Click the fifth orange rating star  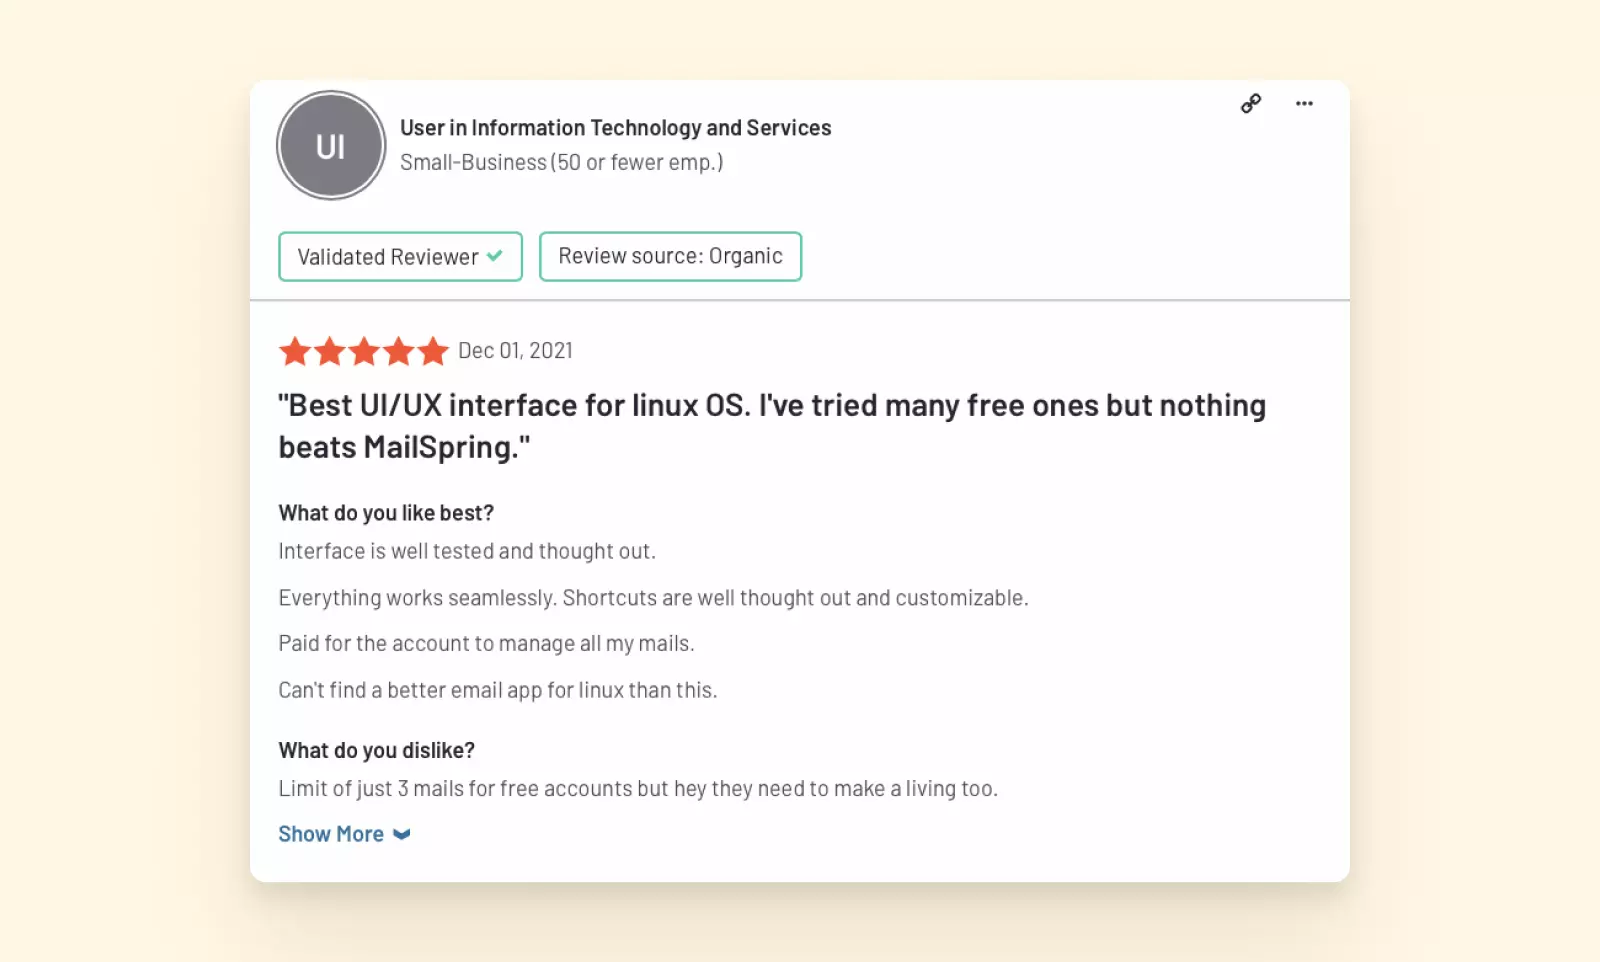click(x=433, y=351)
